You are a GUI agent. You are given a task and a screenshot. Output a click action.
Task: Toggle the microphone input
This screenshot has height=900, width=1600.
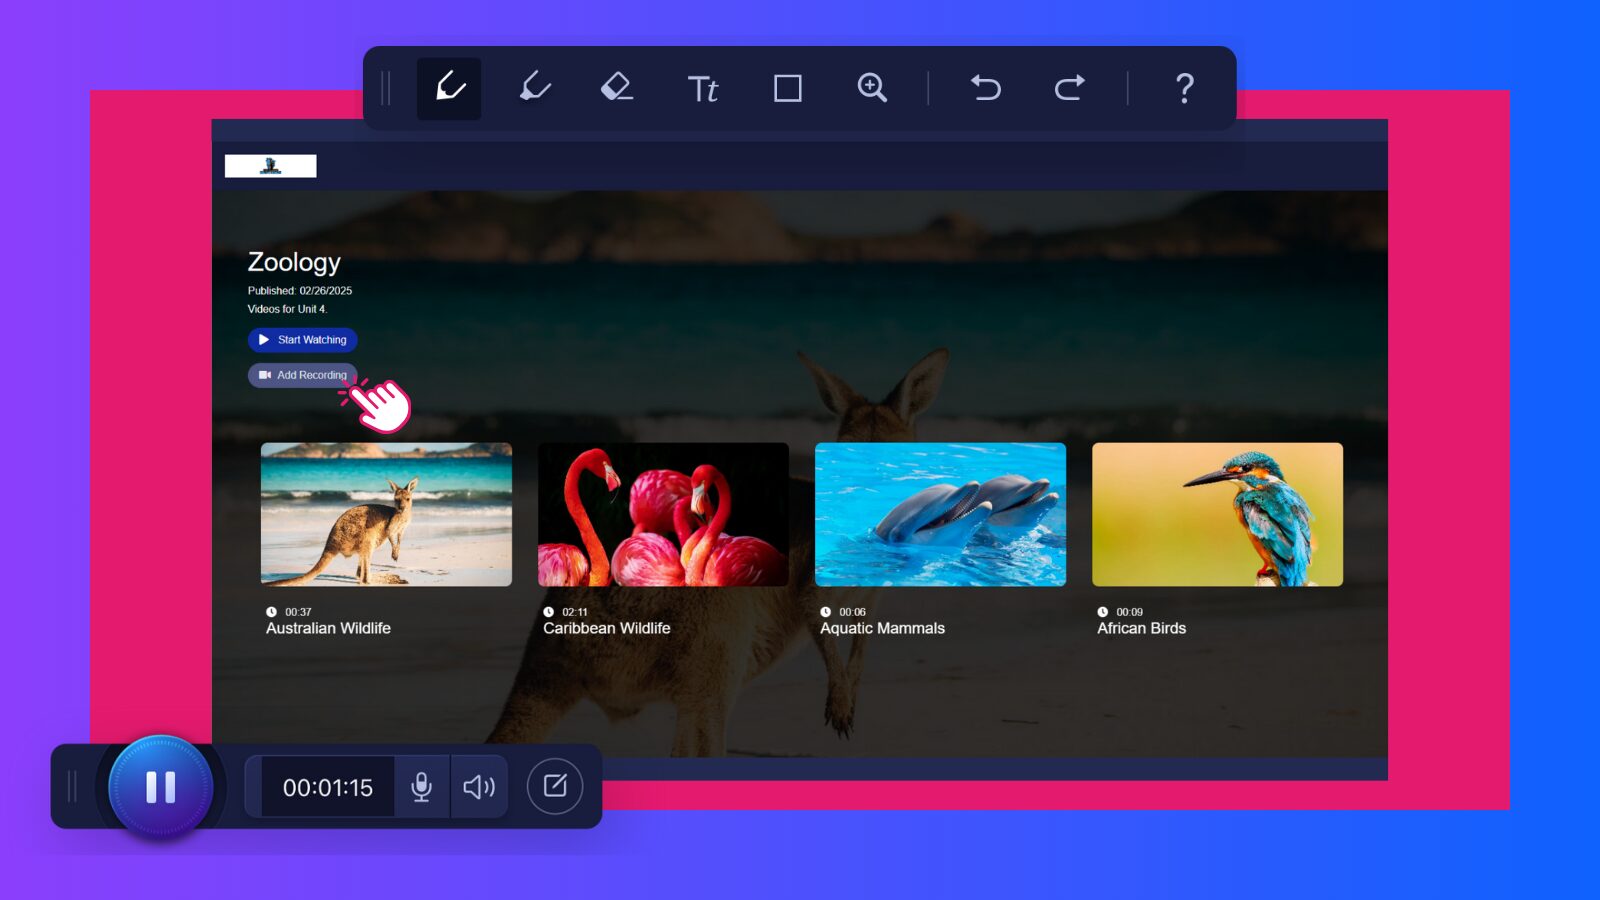422,787
